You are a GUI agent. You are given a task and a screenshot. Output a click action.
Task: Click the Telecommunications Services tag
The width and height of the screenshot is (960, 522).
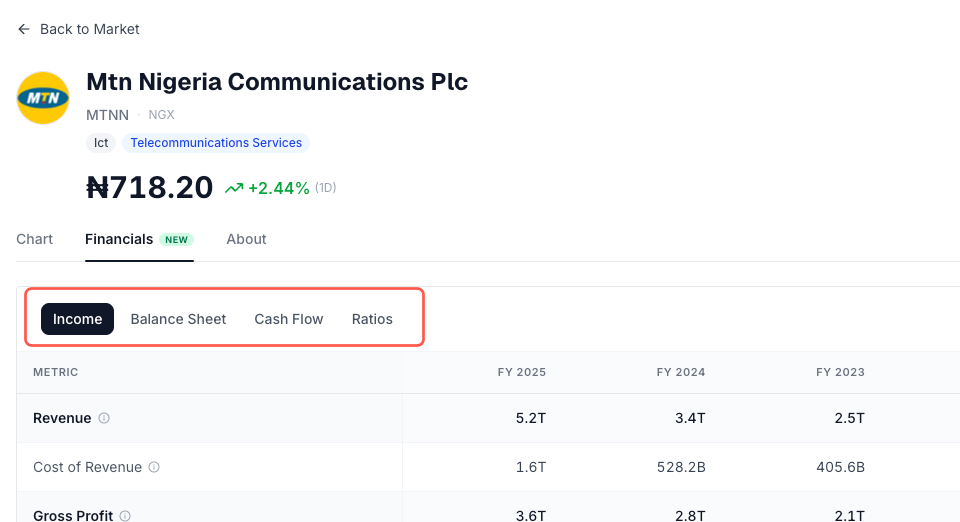click(x=216, y=143)
